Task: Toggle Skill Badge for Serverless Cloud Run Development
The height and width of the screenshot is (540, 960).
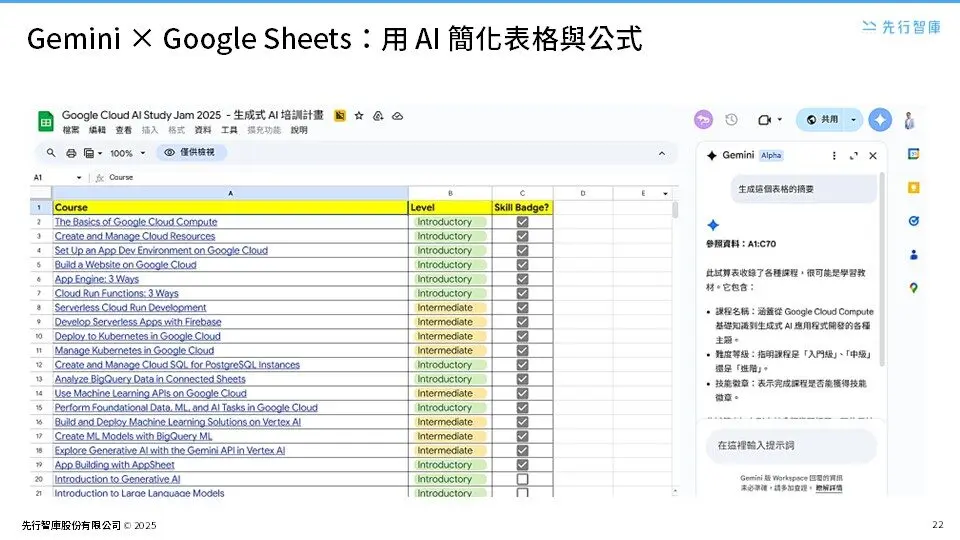Action: (522, 307)
